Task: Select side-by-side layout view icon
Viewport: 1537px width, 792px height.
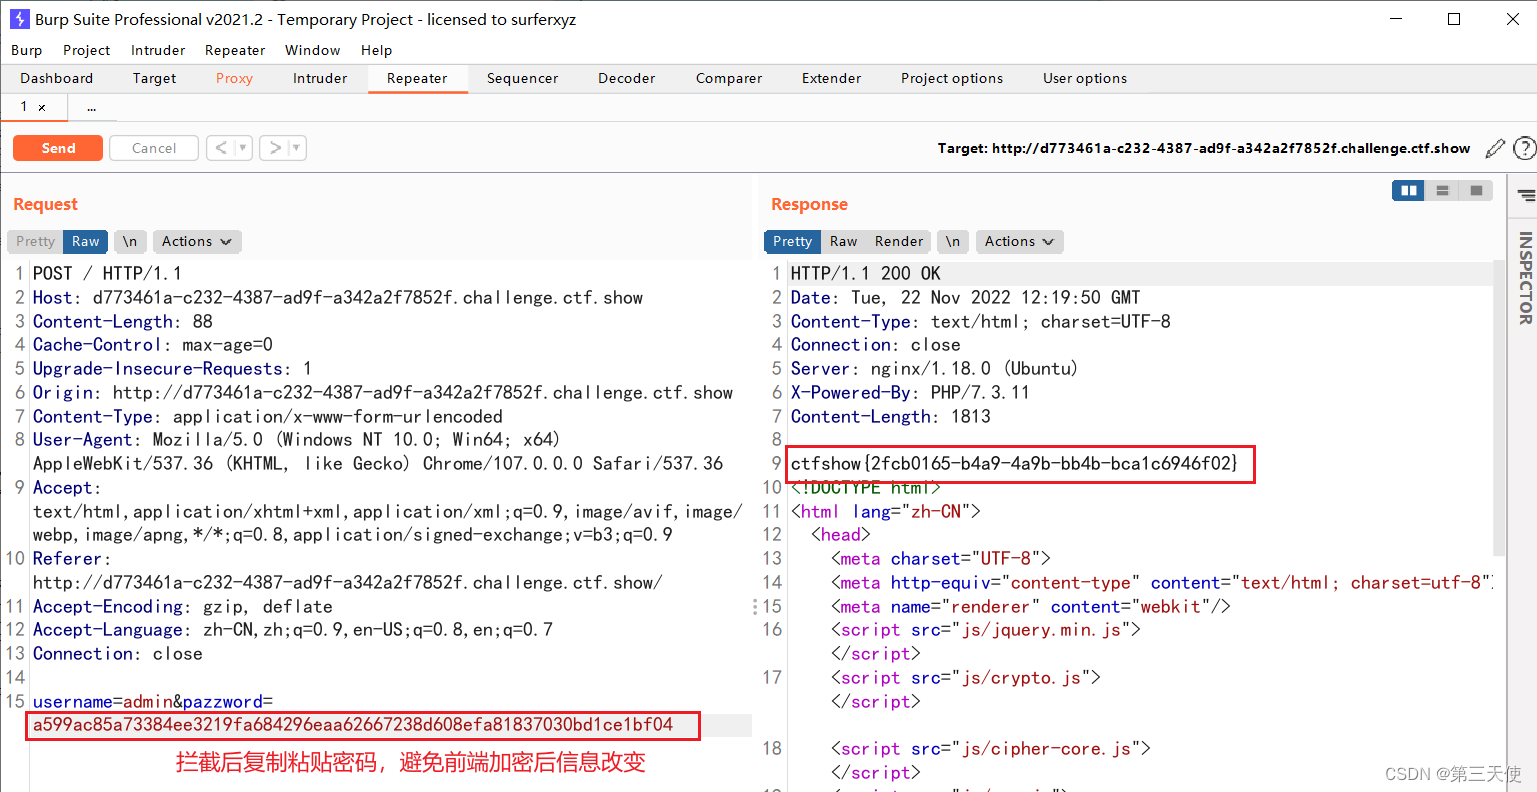Action: click(x=1409, y=190)
